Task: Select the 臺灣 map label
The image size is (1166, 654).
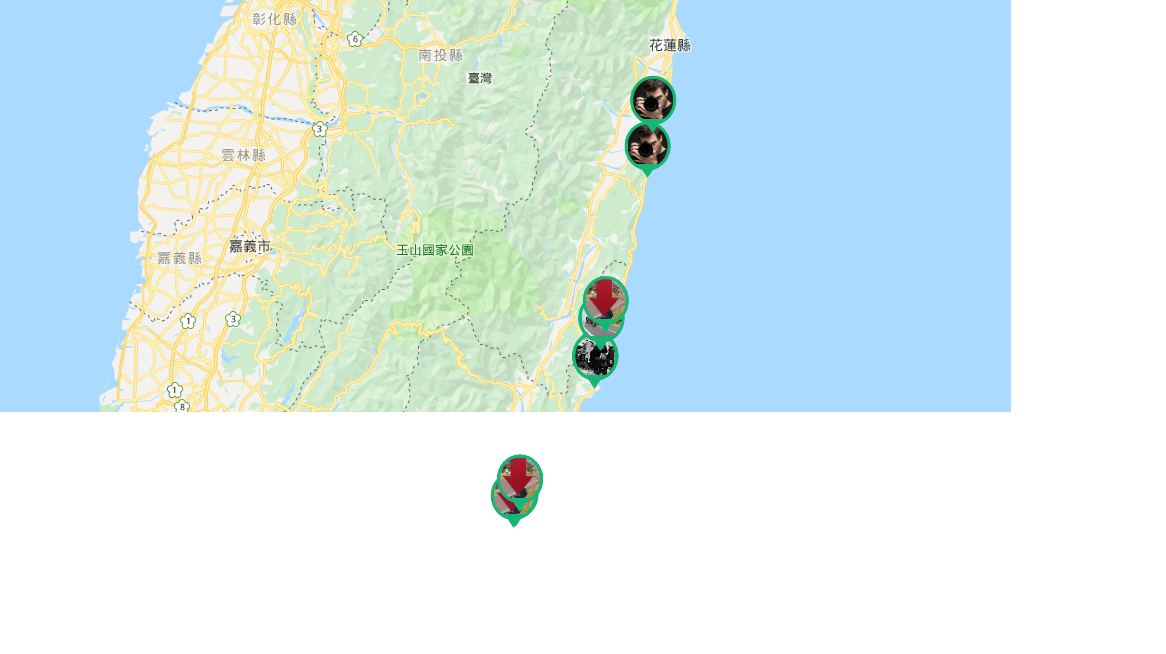Action: [x=480, y=78]
